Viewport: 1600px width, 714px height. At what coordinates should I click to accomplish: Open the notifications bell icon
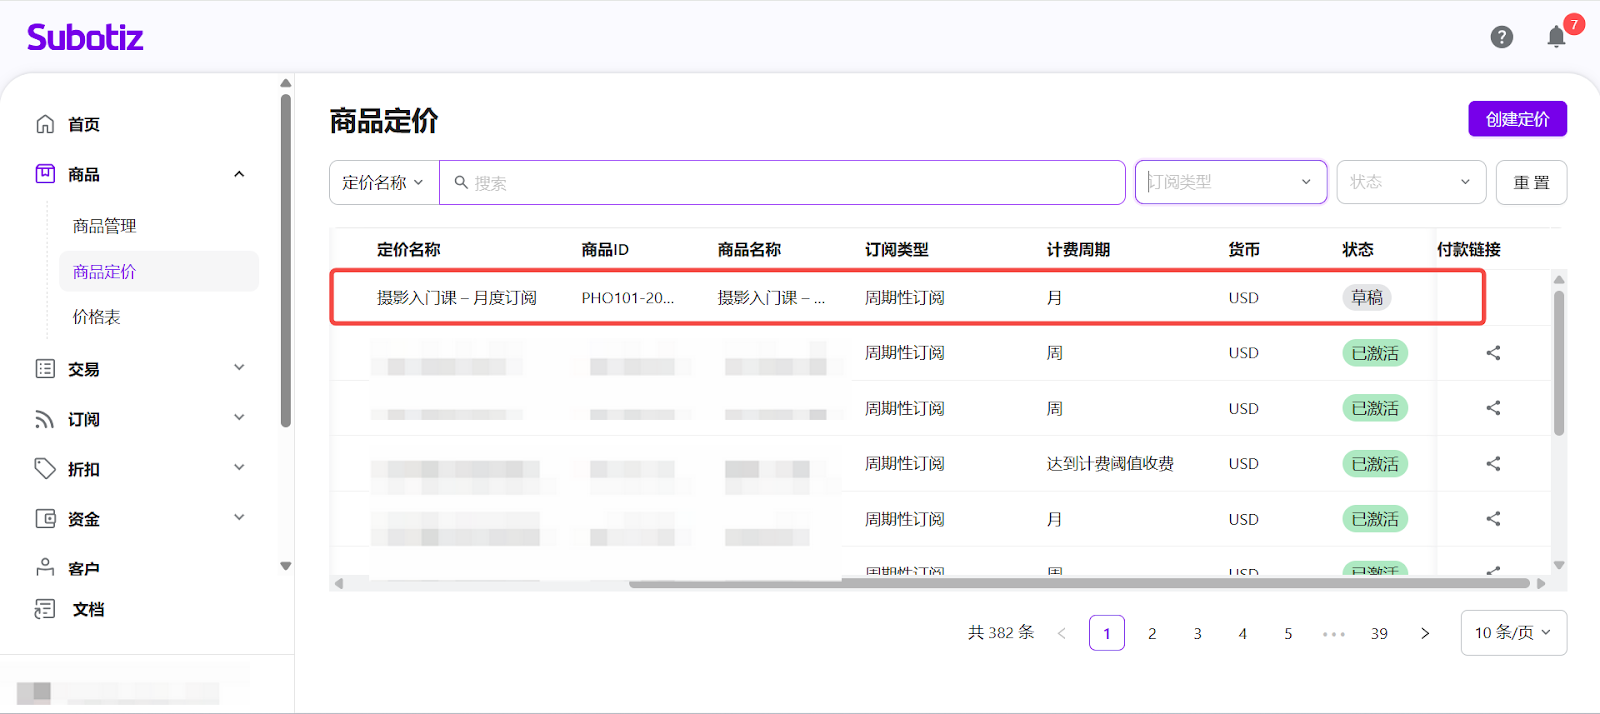pos(1556,38)
